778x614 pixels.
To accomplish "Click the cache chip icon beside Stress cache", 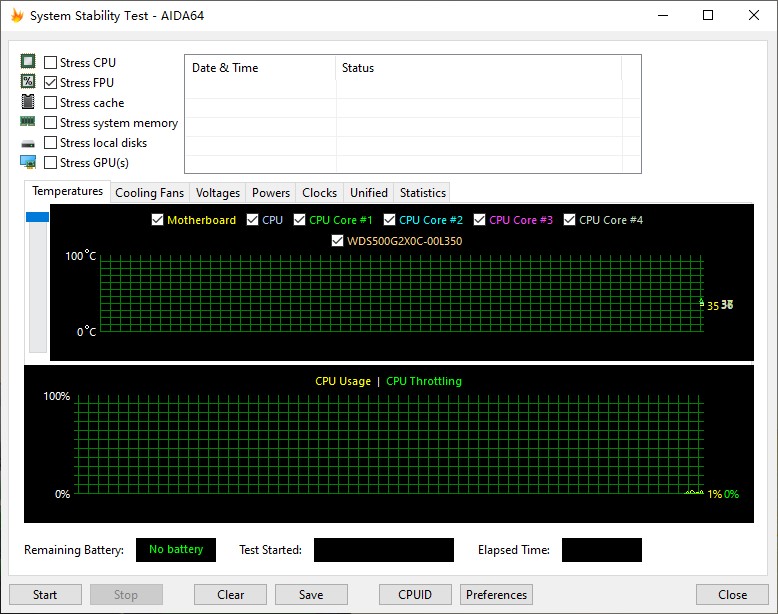I will [28, 102].
